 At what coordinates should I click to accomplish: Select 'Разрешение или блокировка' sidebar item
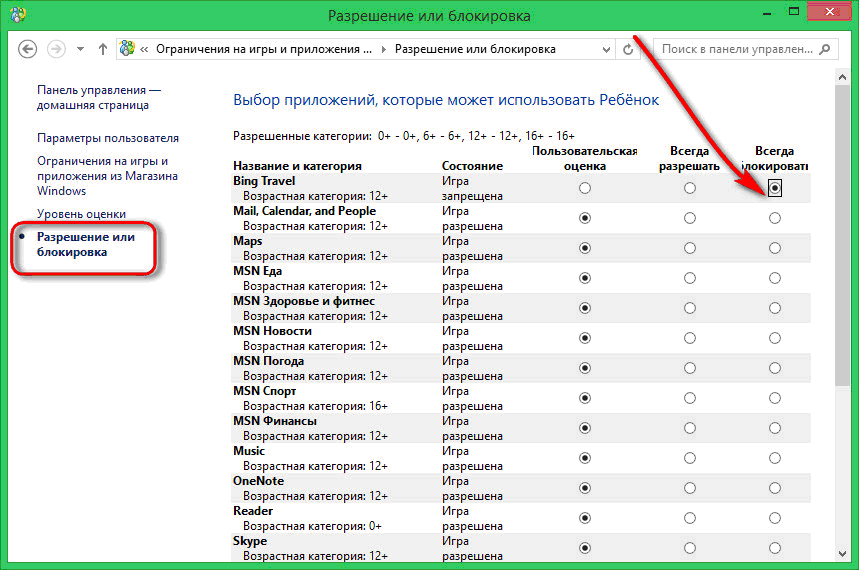85,244
